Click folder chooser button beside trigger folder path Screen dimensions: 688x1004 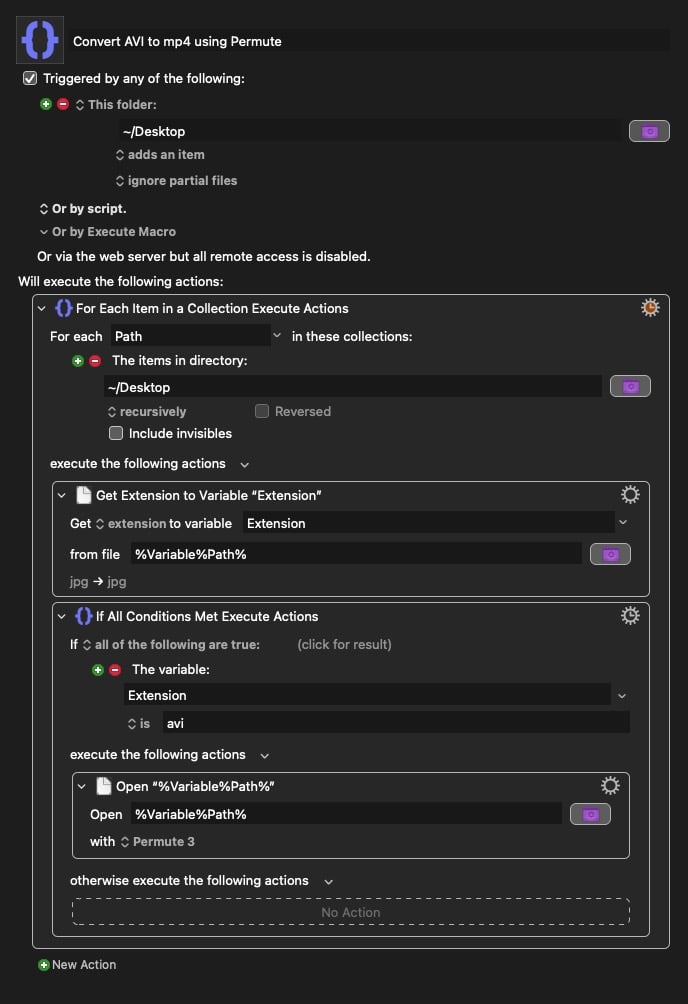(x=649, y=131)
